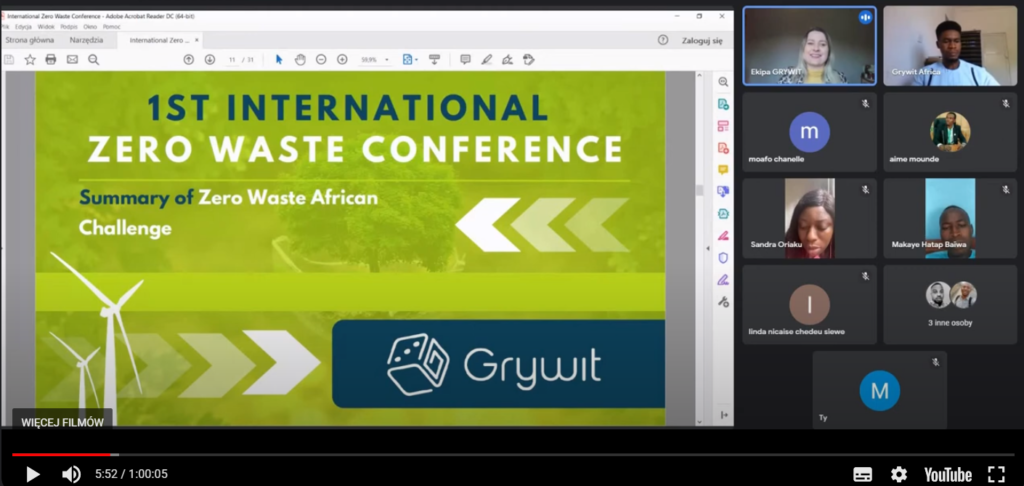Viewport: 1024px width, 486px height.
Task: Click the Save file icon in Acrobat toolbar
Action: (9, 59)
